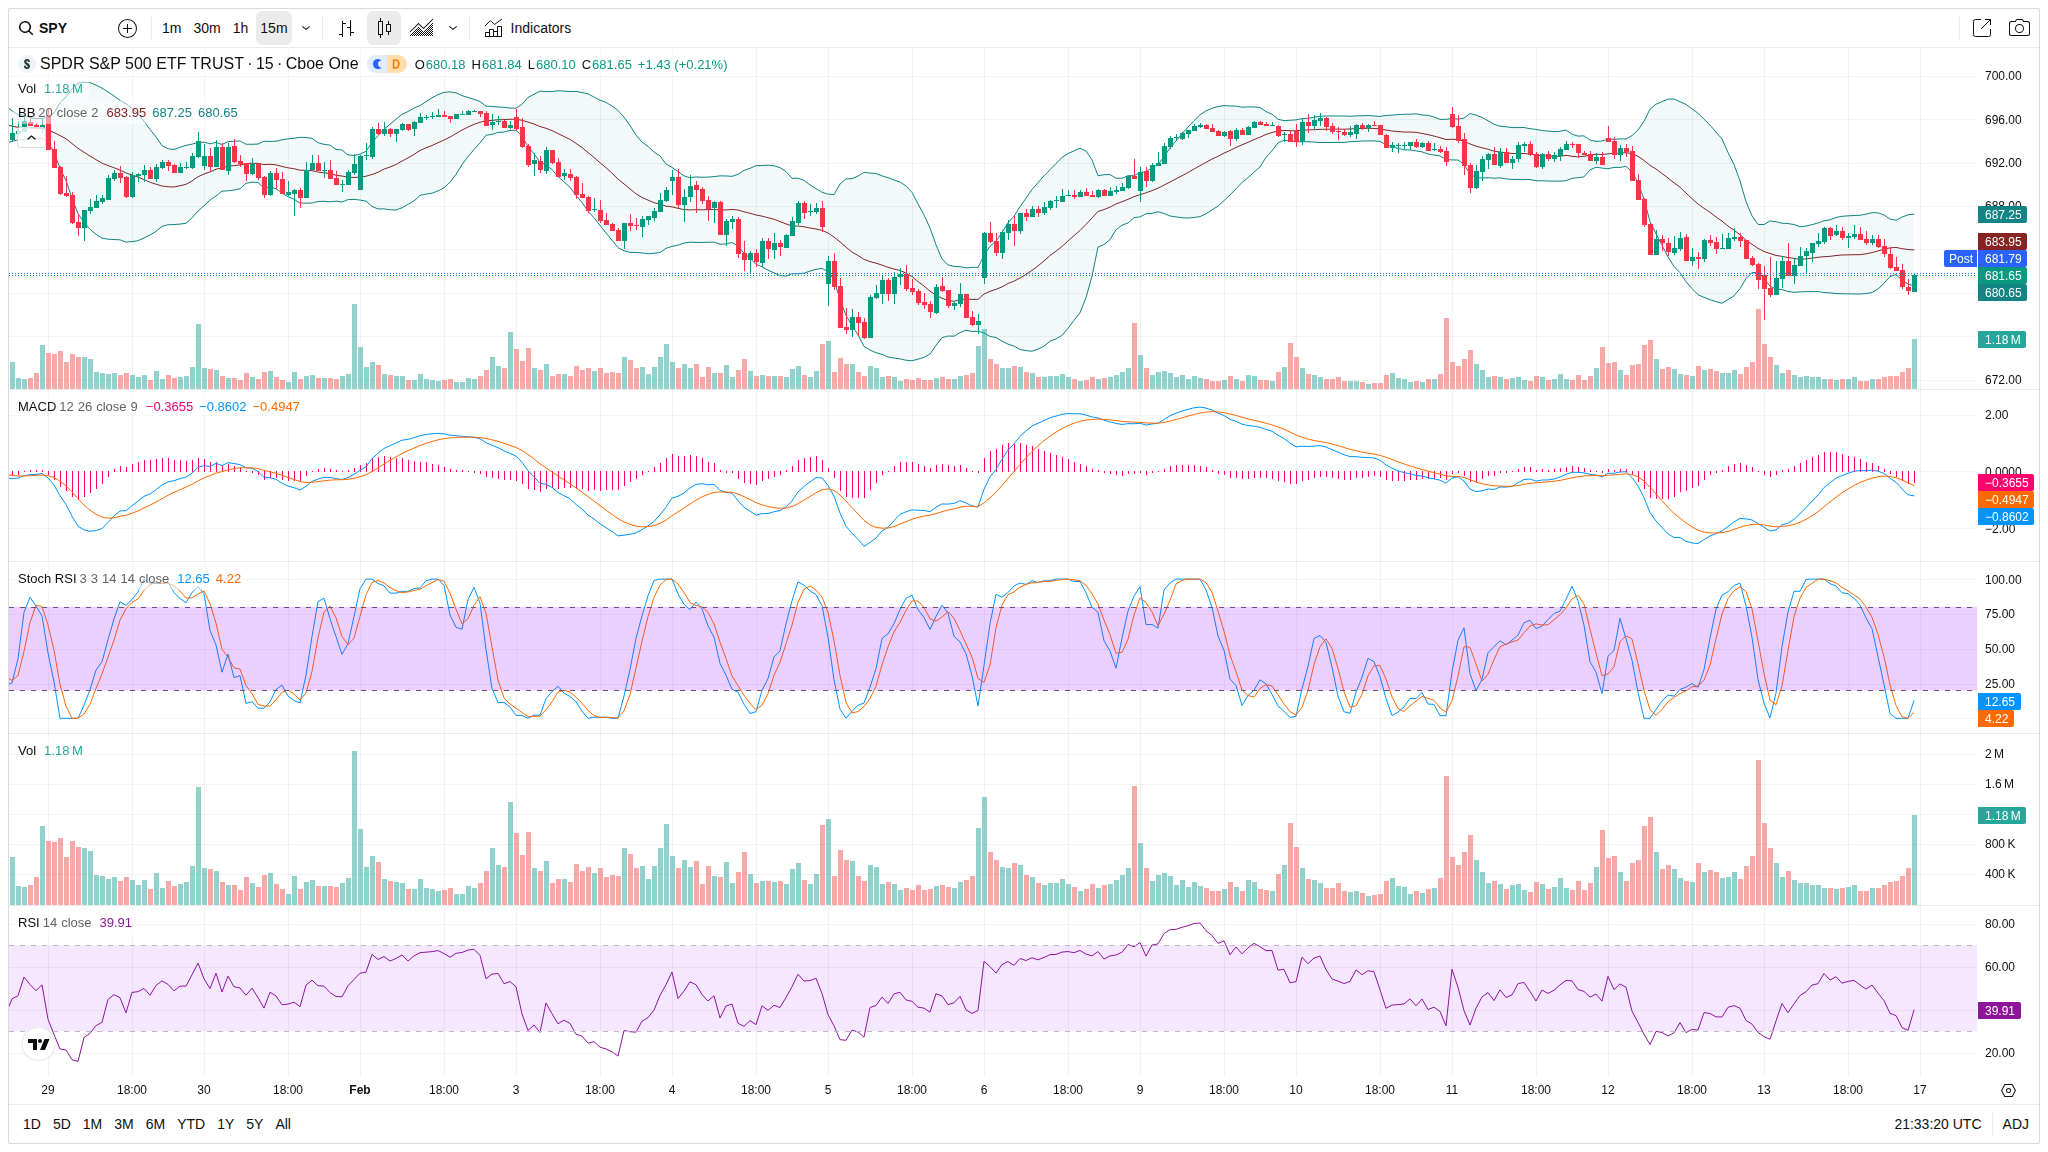Open time axis settings gear icon
This screenshot has width=2048, height=1152.
point(2008,1090)
